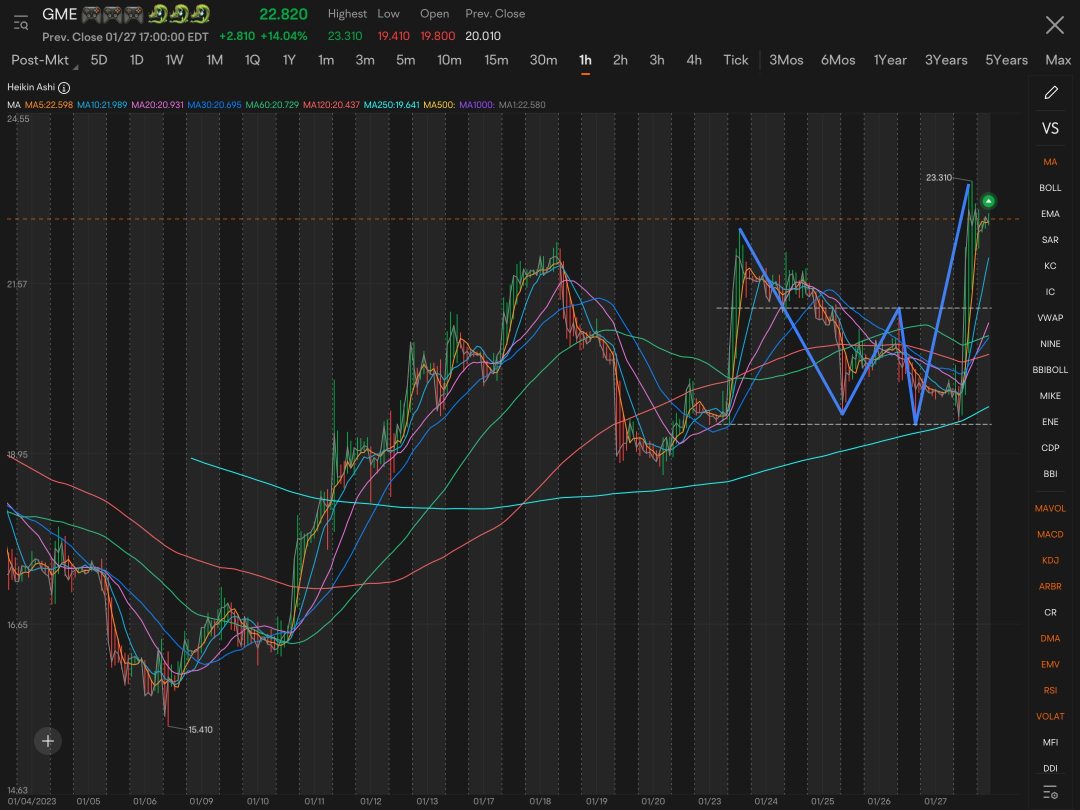The width and height of the screenshot is (1080, 810).
Task: Enable the MAVOL sub-indicator
Action: point(1050,508)
